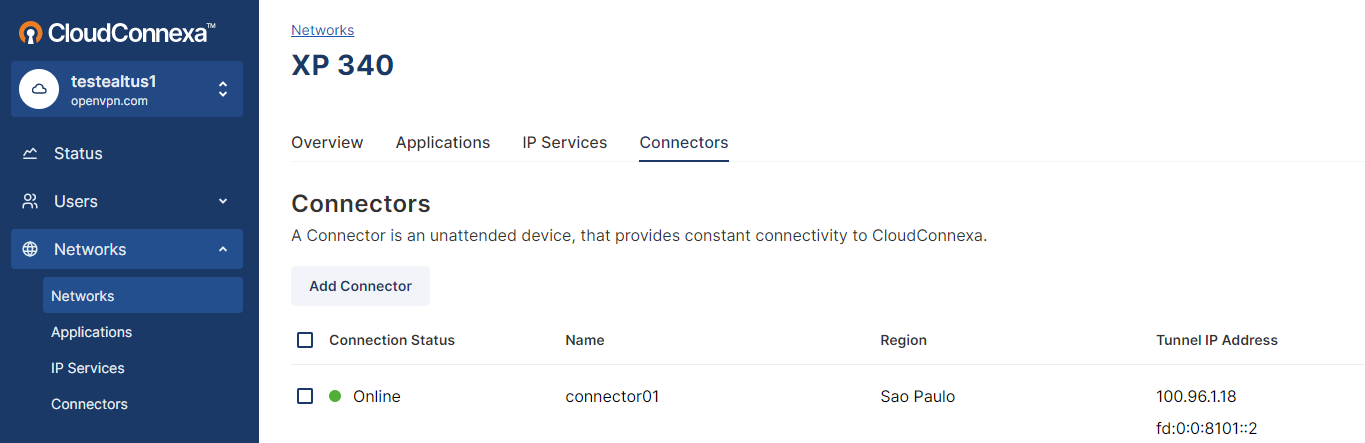Switch to the Applications tab
Screen dimensions: 1365x443
pos(443,142)
